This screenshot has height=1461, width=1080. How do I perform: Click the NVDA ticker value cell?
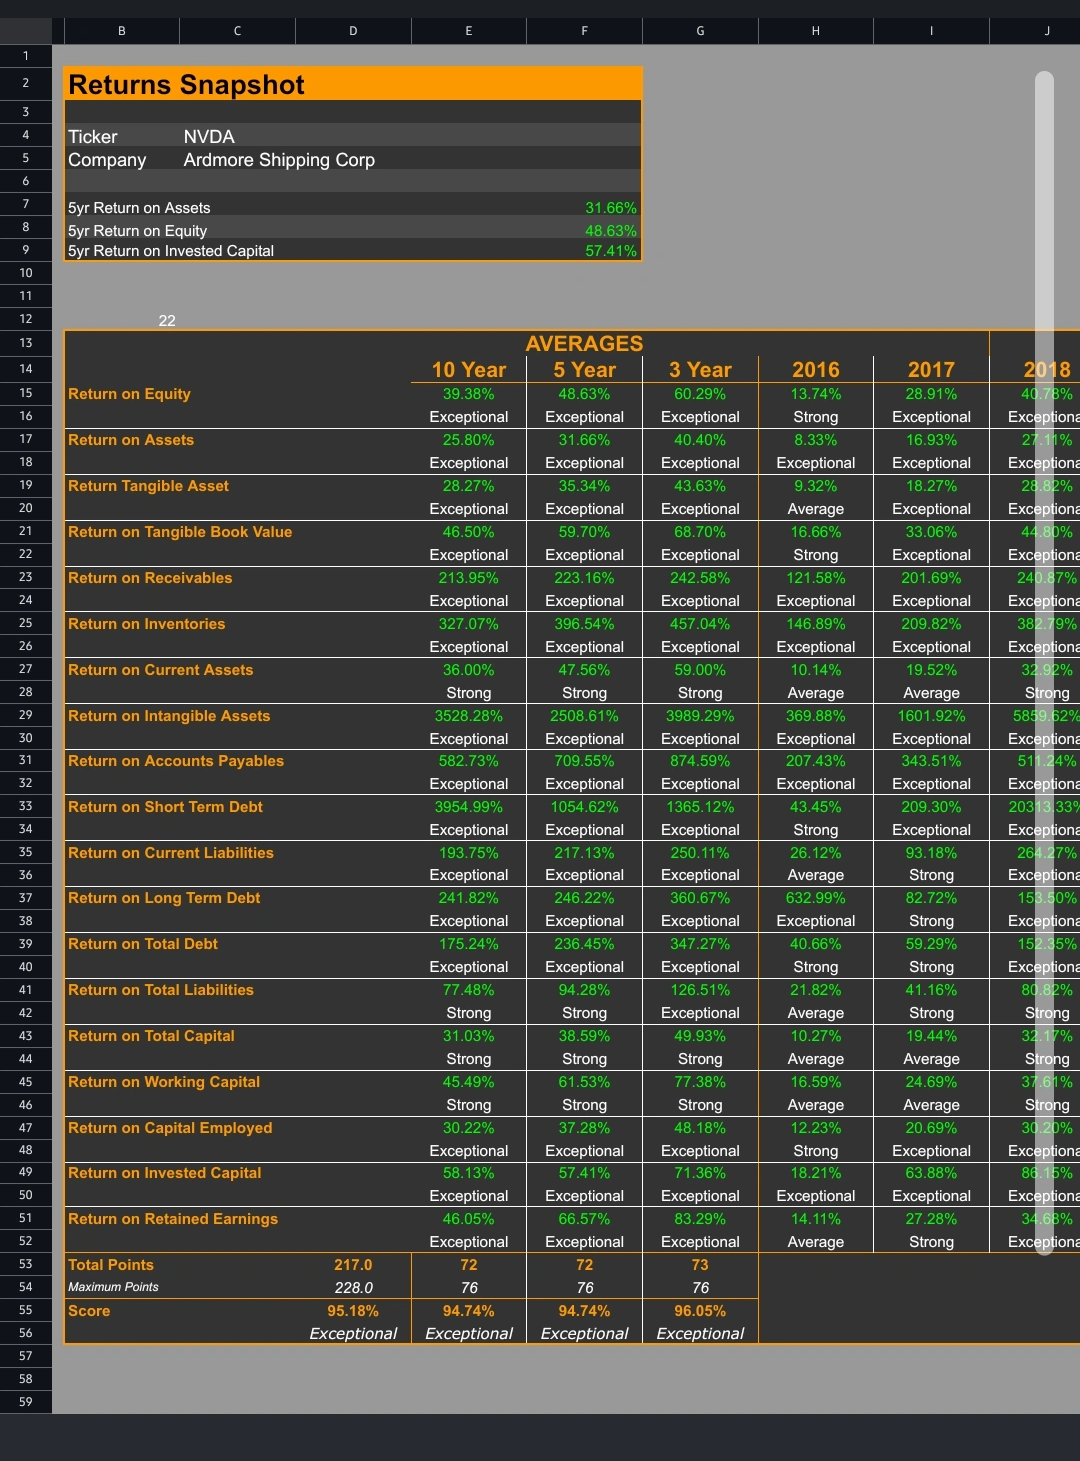pyautogui.click(x=209, y=137)
